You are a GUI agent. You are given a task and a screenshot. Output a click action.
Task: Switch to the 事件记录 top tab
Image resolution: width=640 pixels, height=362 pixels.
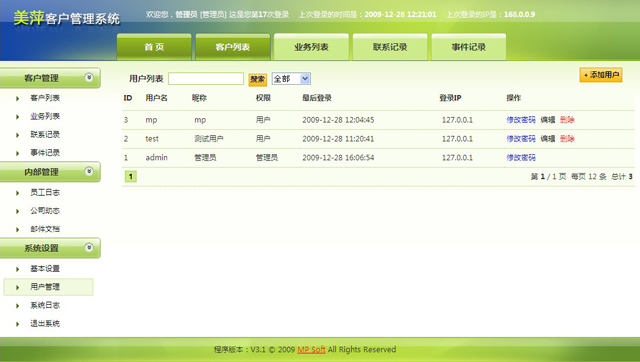pos(469,47)
